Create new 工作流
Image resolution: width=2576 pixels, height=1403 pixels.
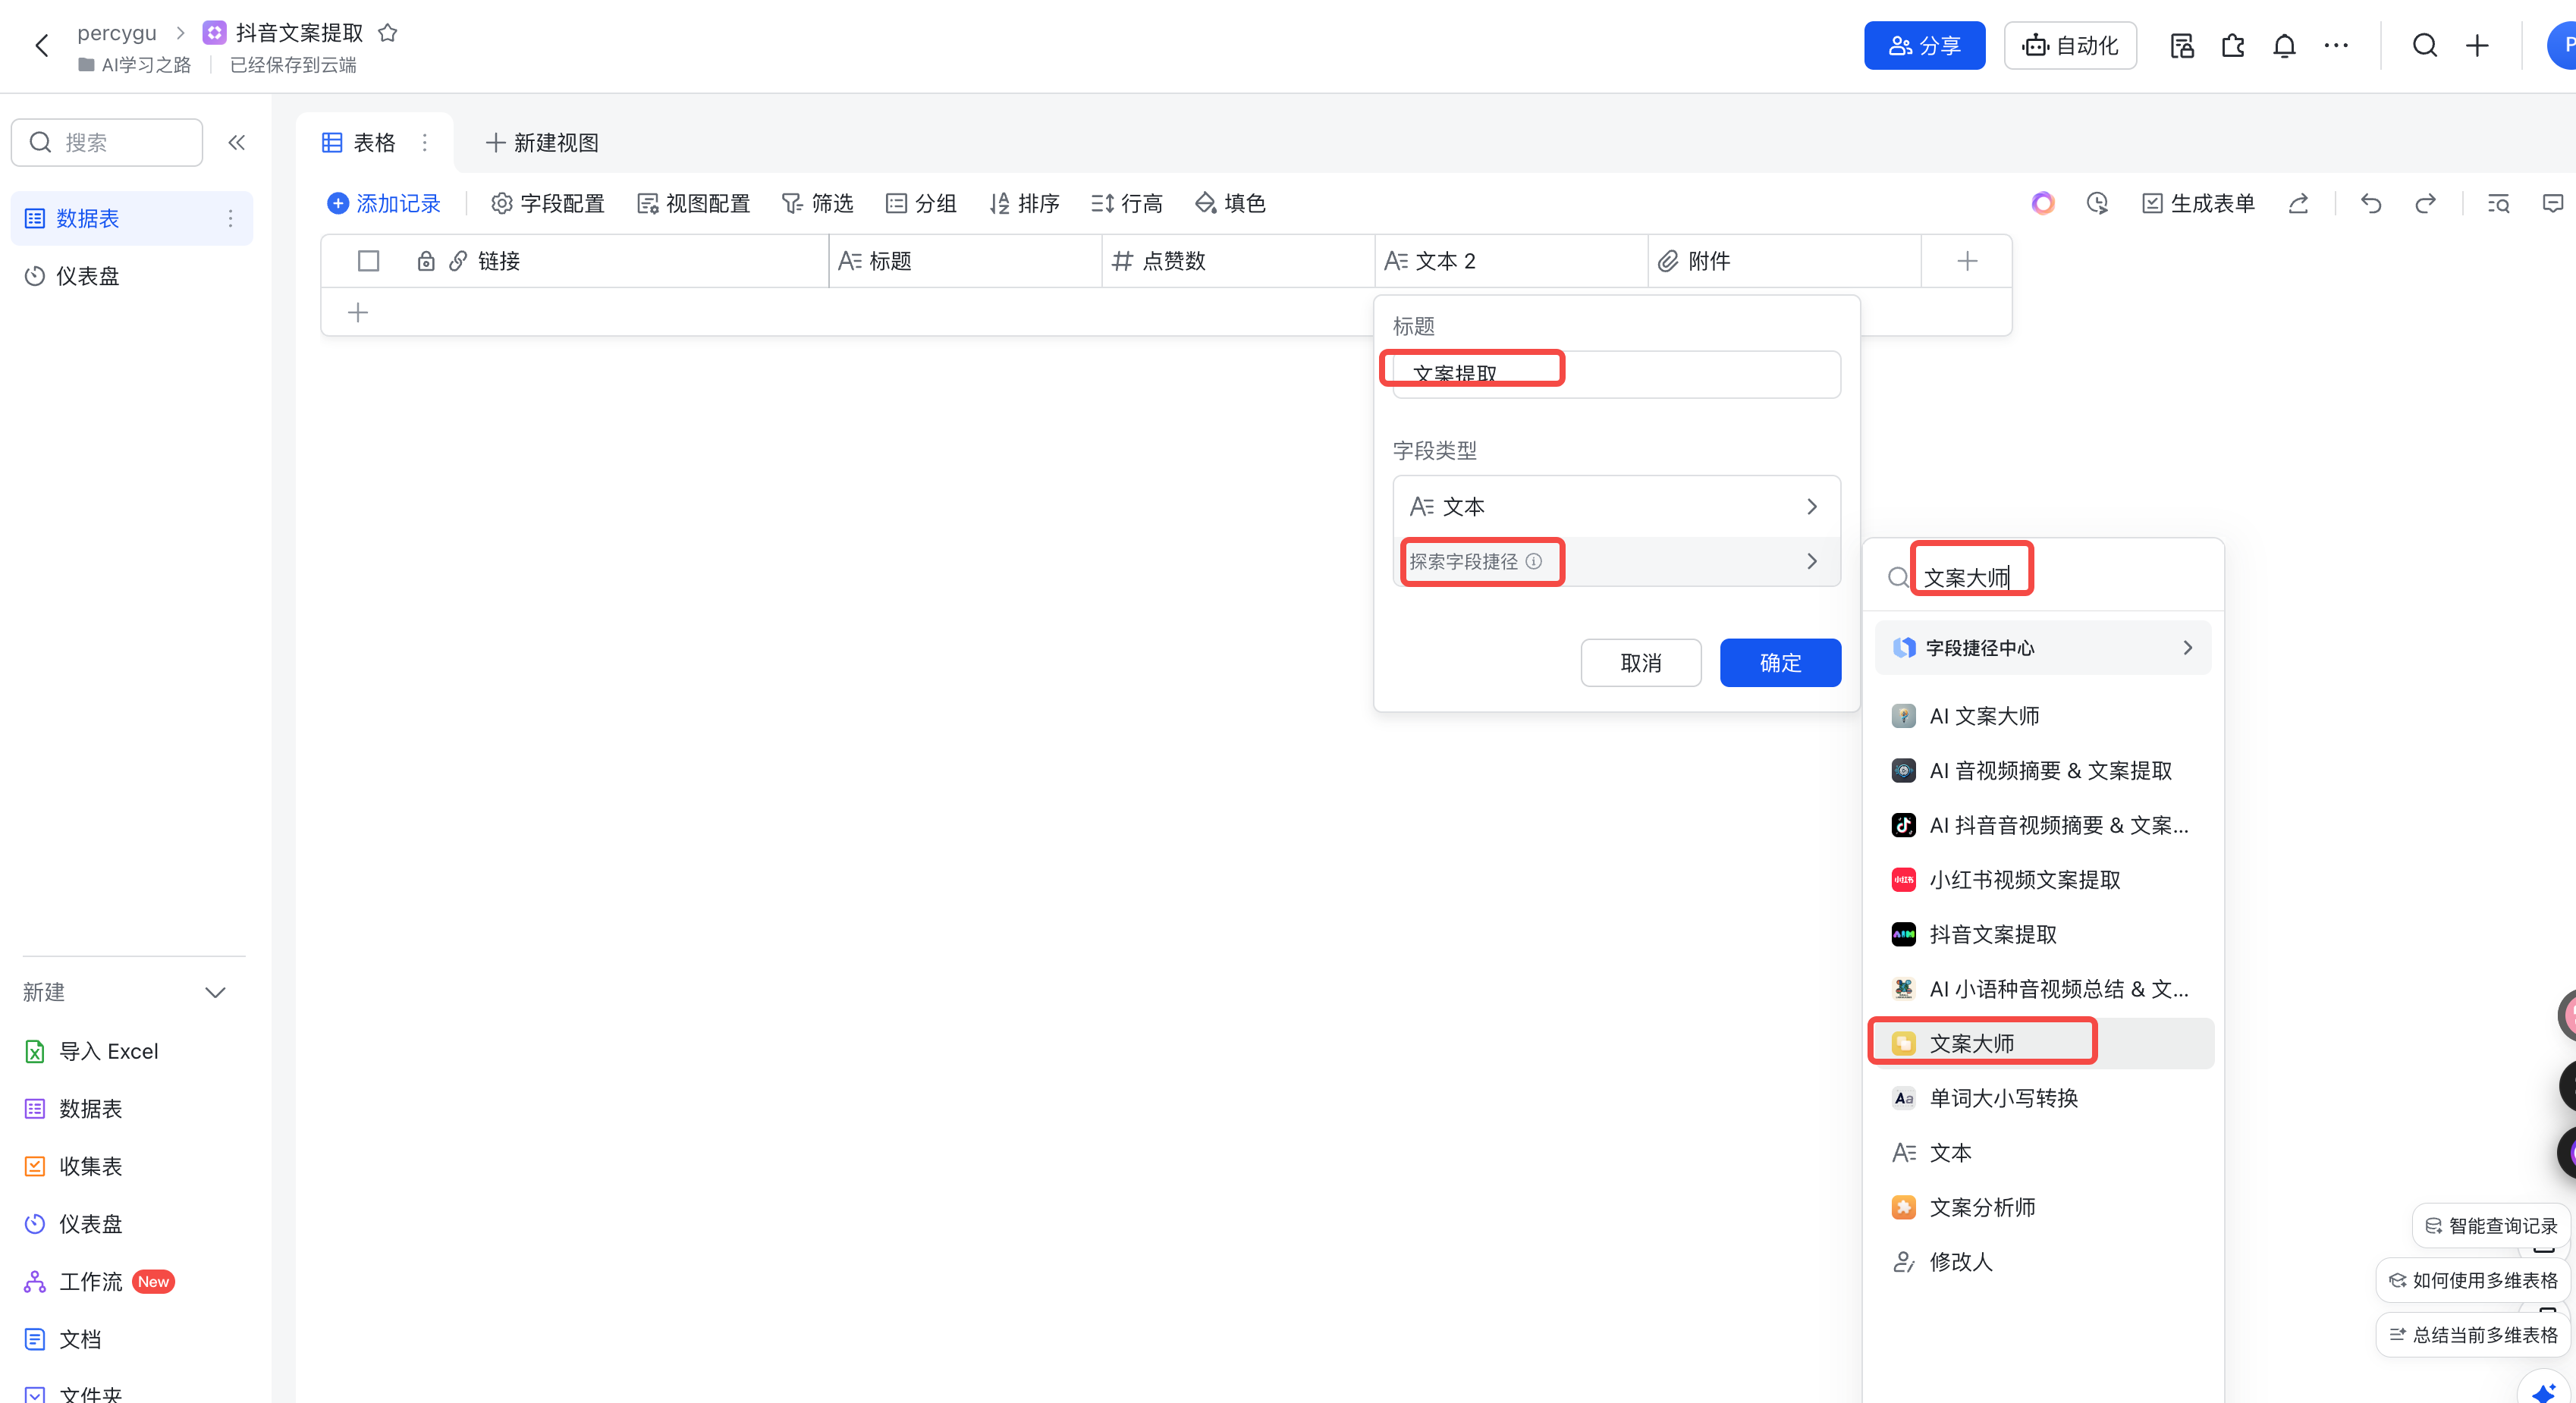tap(98, 1281)
